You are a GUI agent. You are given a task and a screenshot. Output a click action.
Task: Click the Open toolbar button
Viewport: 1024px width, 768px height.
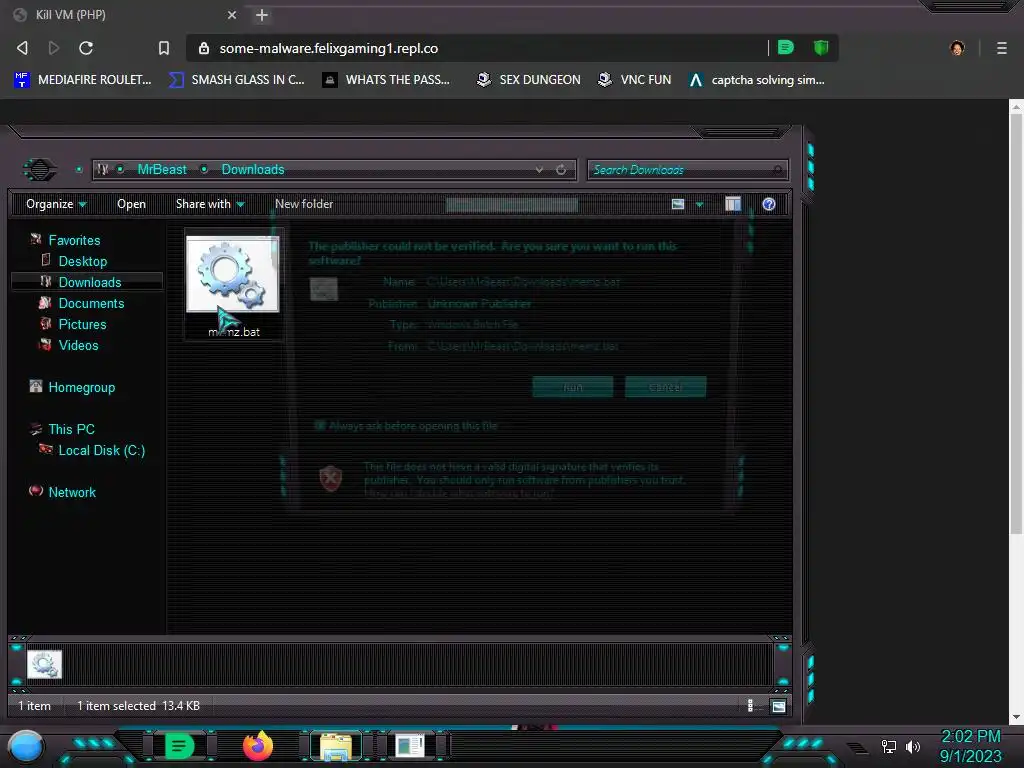point(131,204)
